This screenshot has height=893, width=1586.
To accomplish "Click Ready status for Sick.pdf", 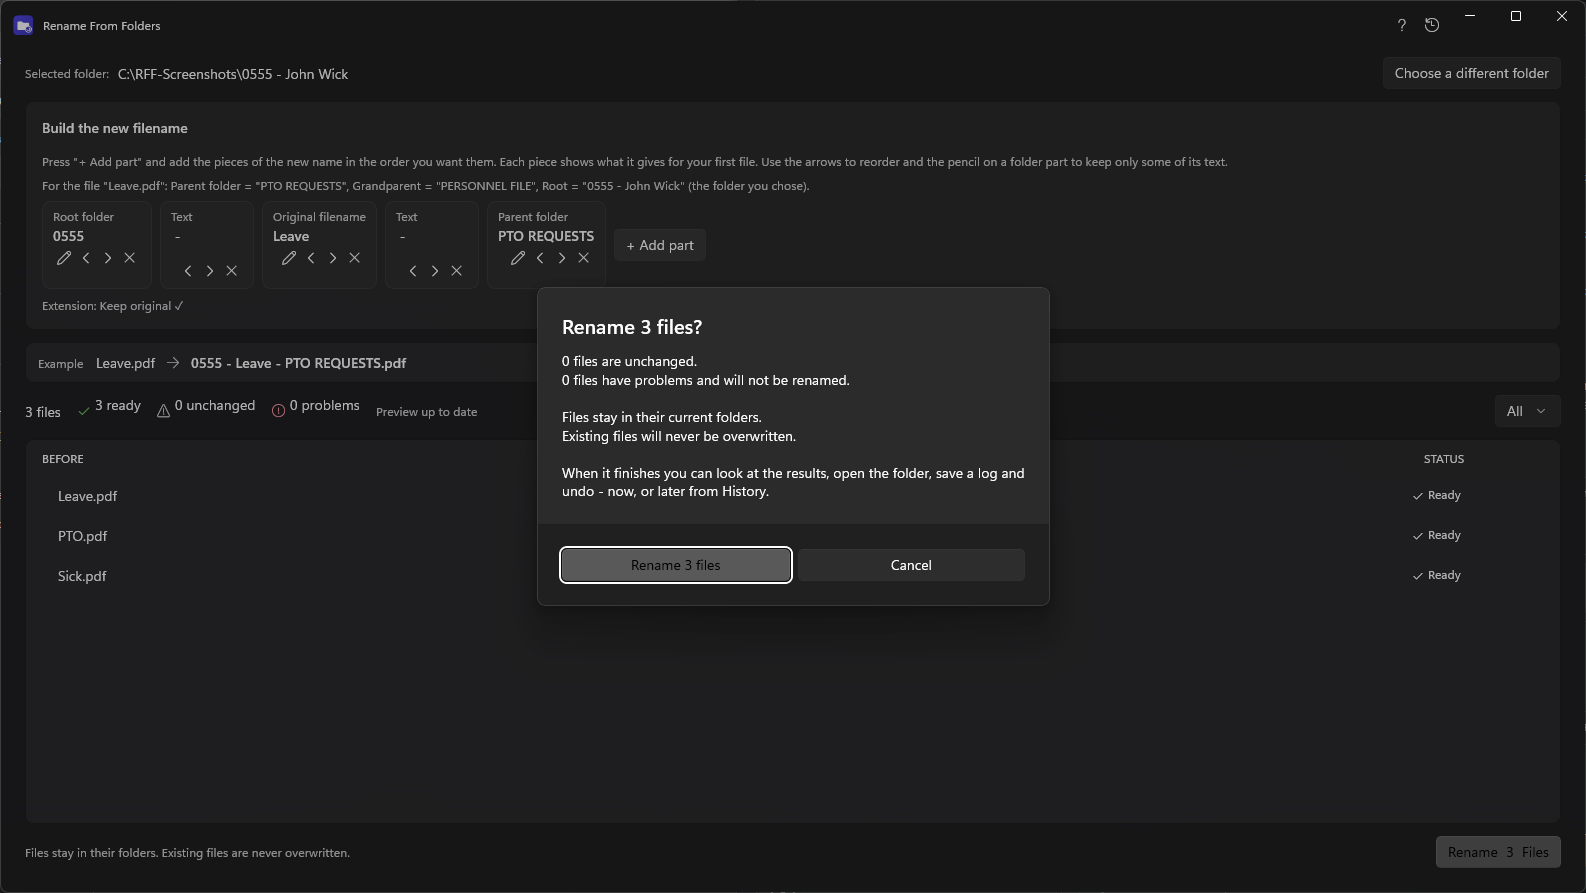I will tap(1437, 575).
